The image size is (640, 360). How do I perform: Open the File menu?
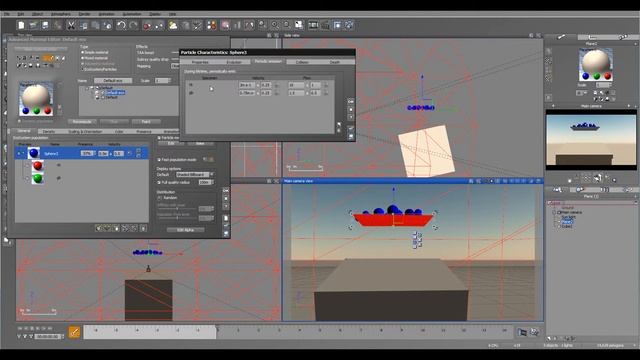click(7, 14)
